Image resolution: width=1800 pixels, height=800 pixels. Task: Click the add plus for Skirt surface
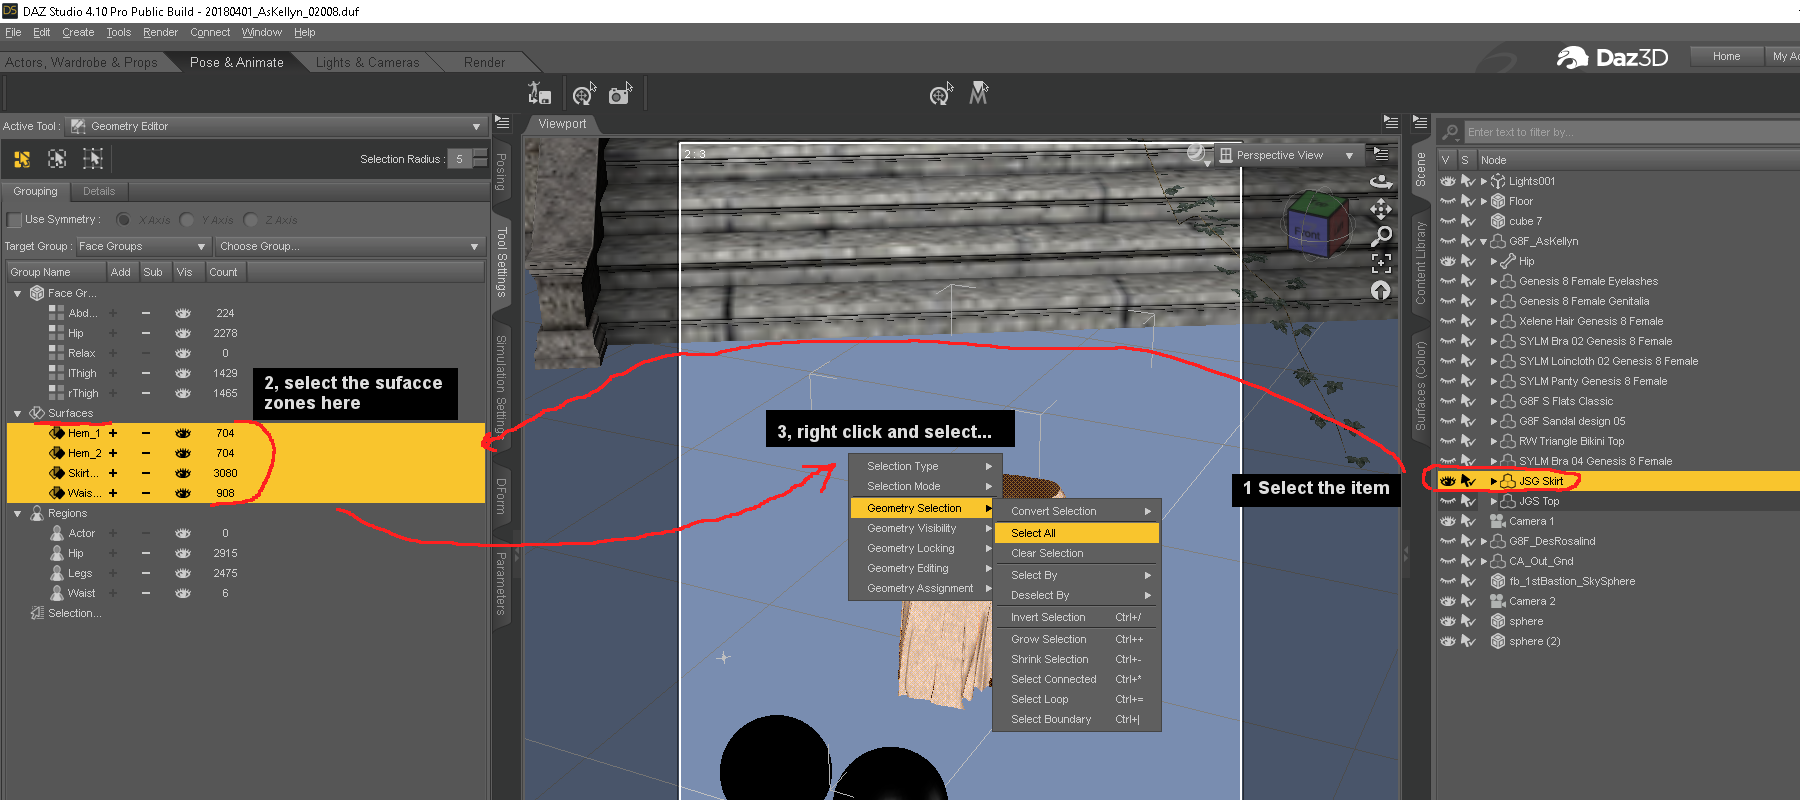(113, 473)
